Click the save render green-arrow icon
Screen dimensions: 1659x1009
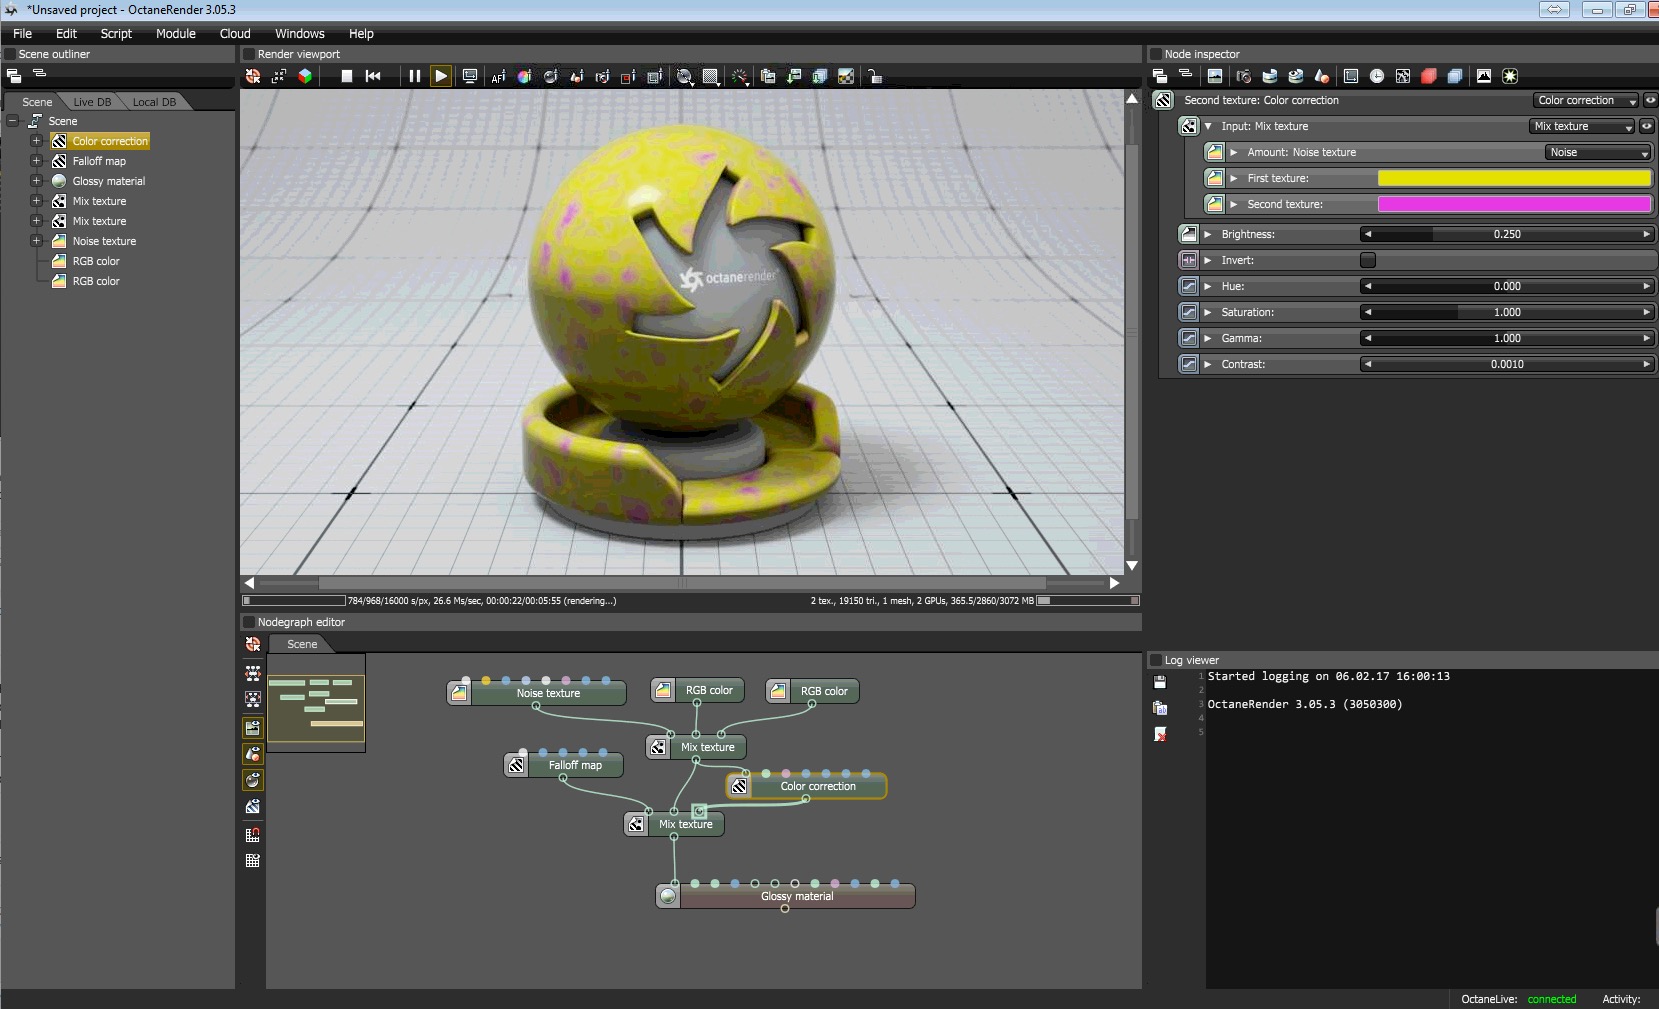click(794, 76)
